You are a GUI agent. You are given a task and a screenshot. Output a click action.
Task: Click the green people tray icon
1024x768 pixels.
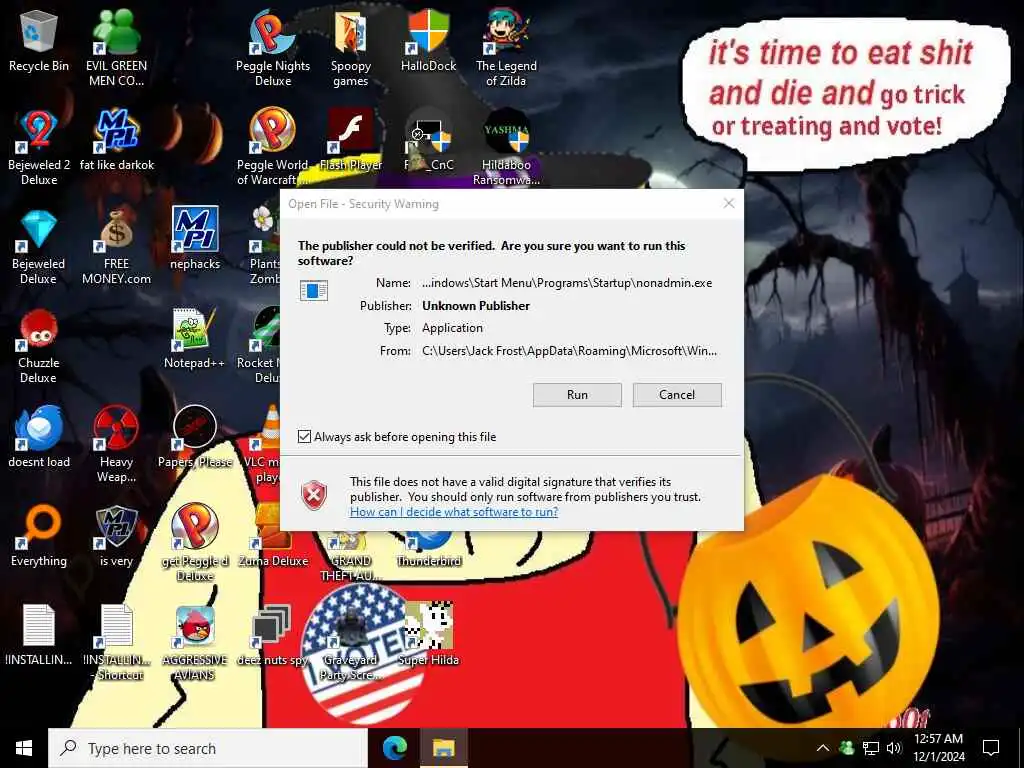(x=846, y=748)
